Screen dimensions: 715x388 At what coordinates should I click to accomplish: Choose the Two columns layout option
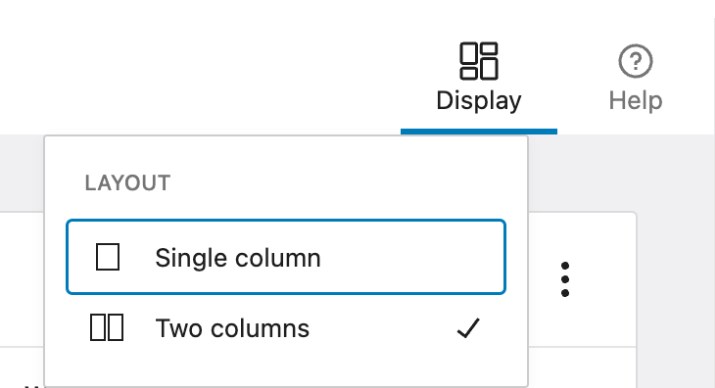[x=286, y=328]
